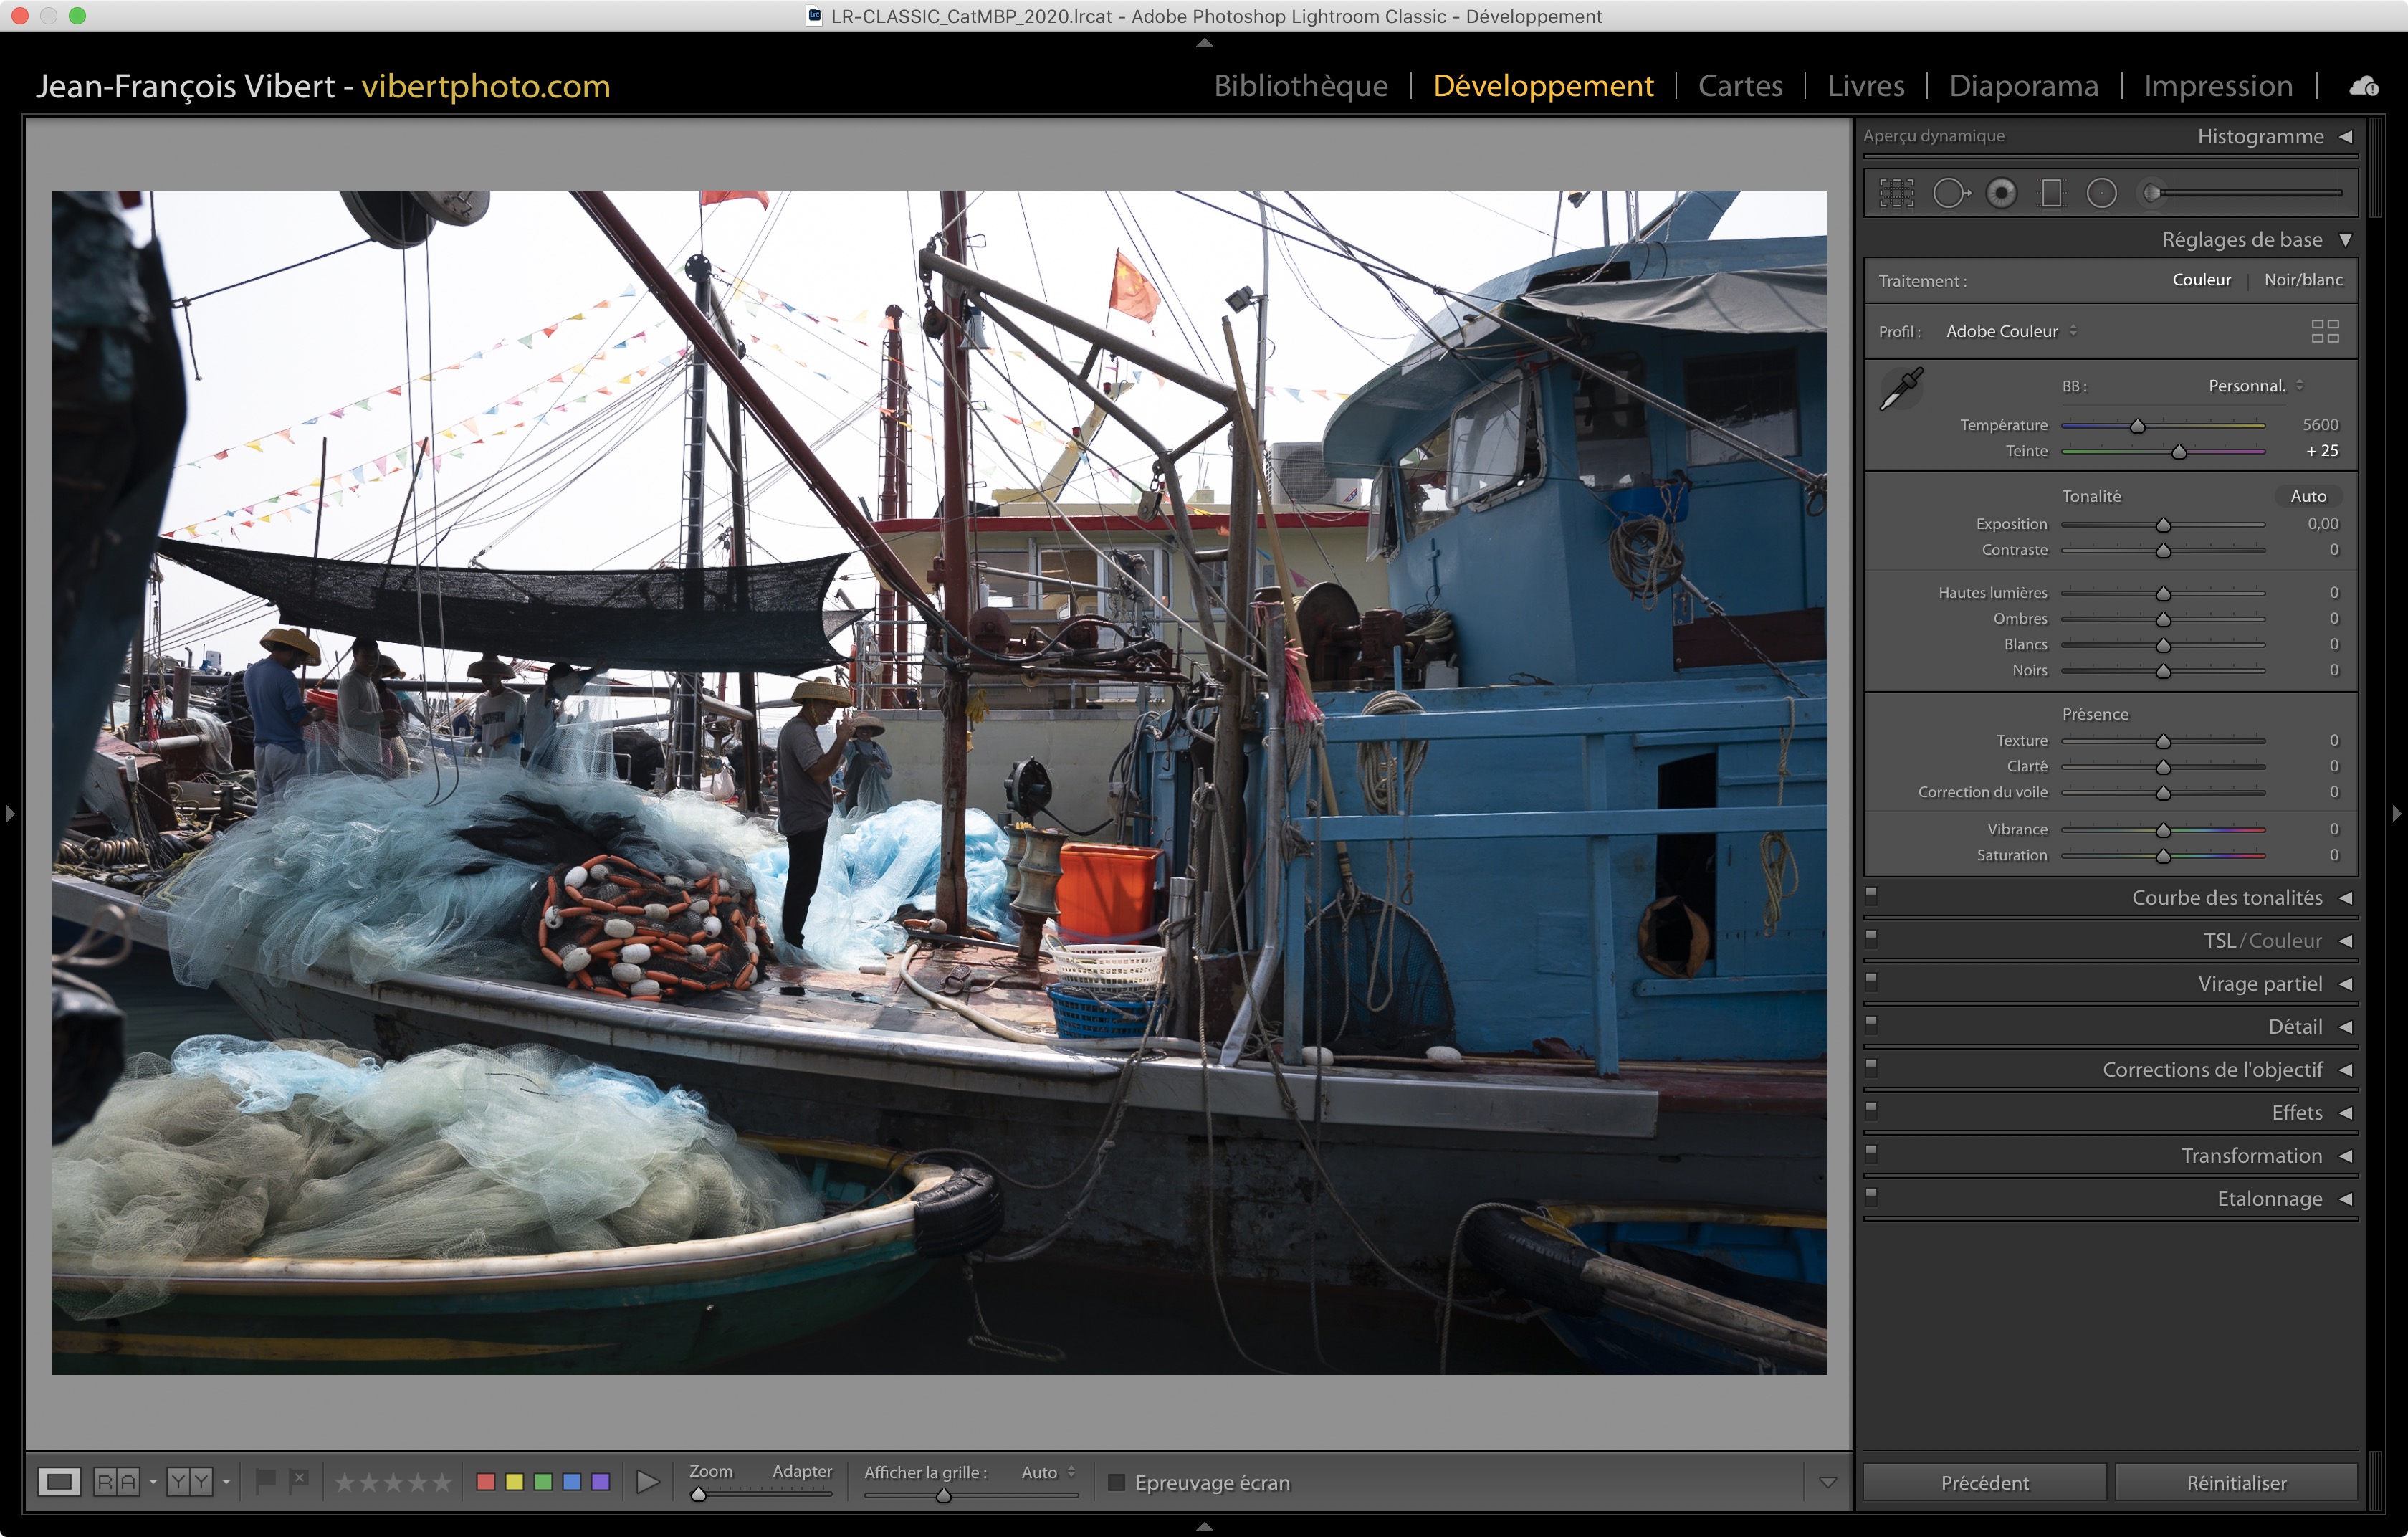Click the Réinitialiser button
2408x1537 pixels.
coord(2236,1482)
